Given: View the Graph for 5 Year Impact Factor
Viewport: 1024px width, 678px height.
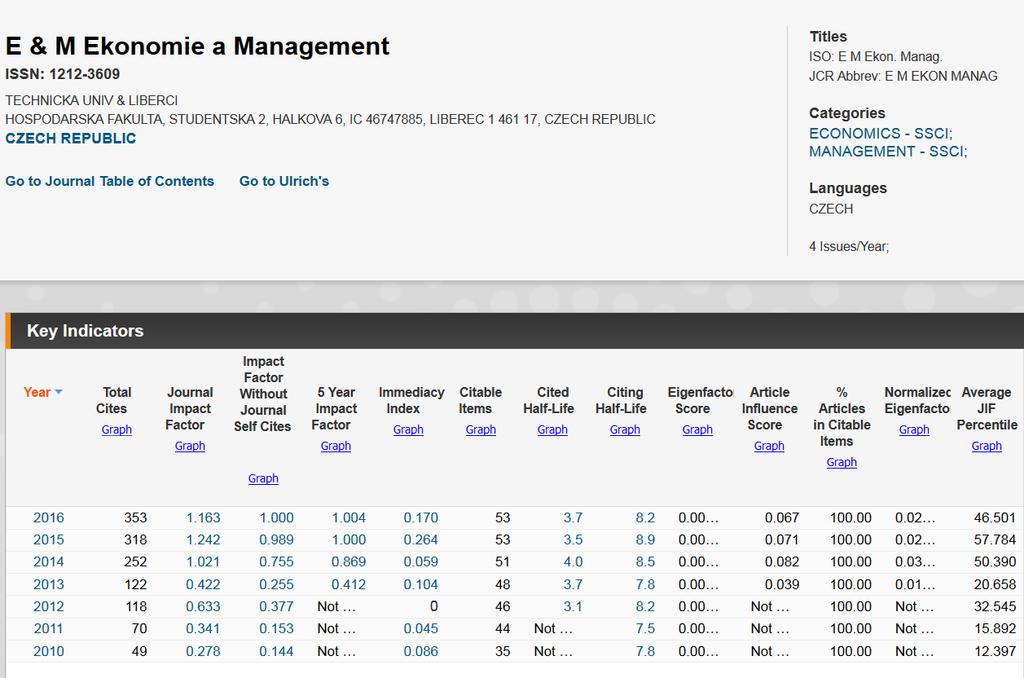Looking at the screenshot, I should tap(336, 445).
